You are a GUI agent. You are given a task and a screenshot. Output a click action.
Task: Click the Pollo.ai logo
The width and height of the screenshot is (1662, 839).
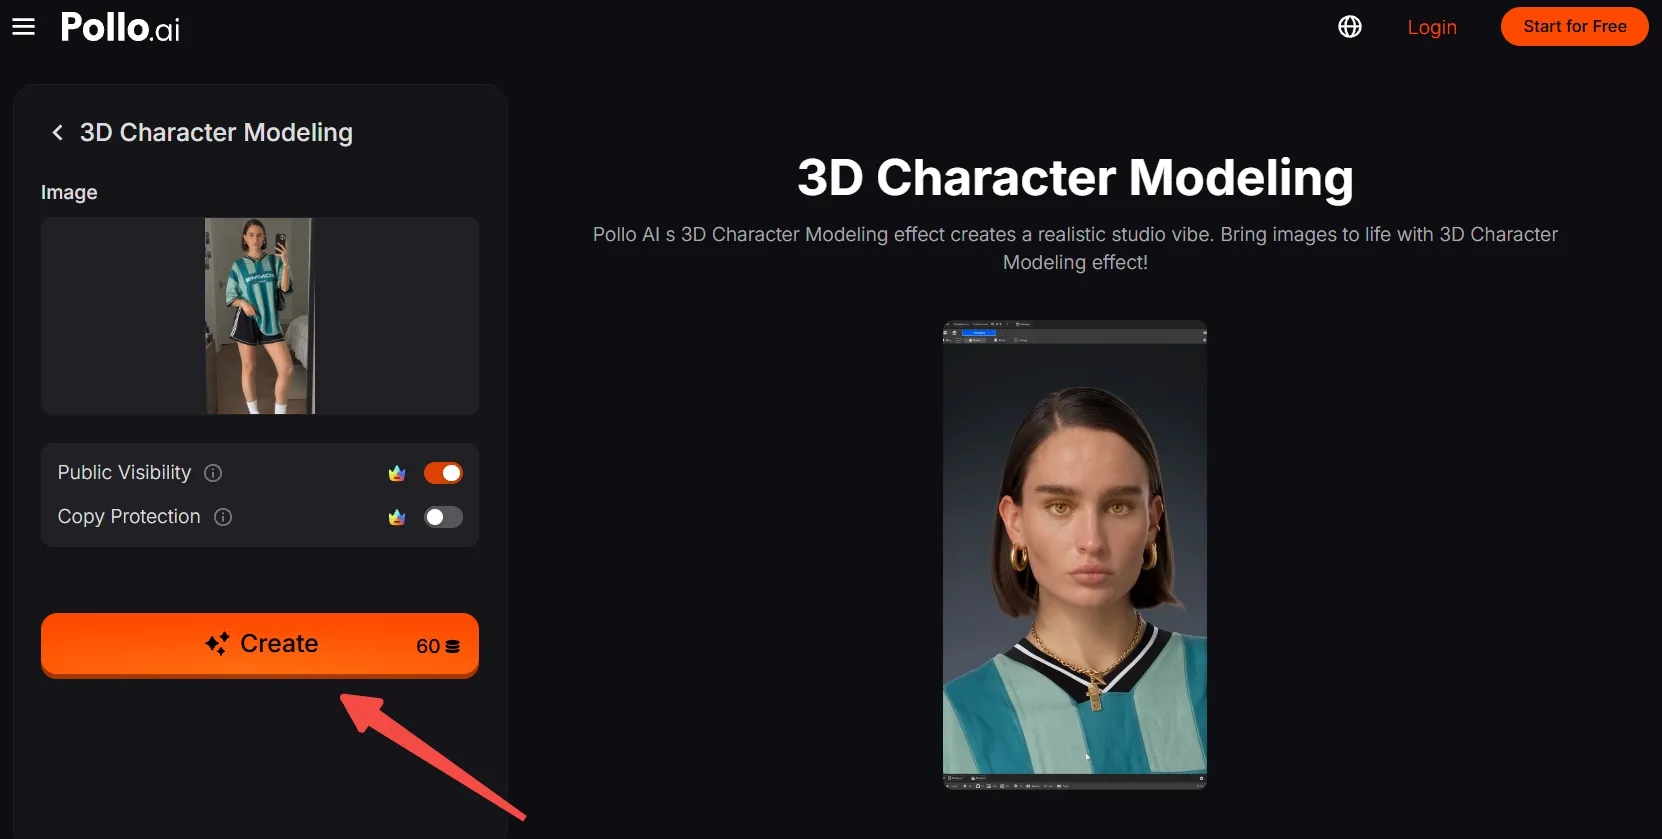point(120,27)
